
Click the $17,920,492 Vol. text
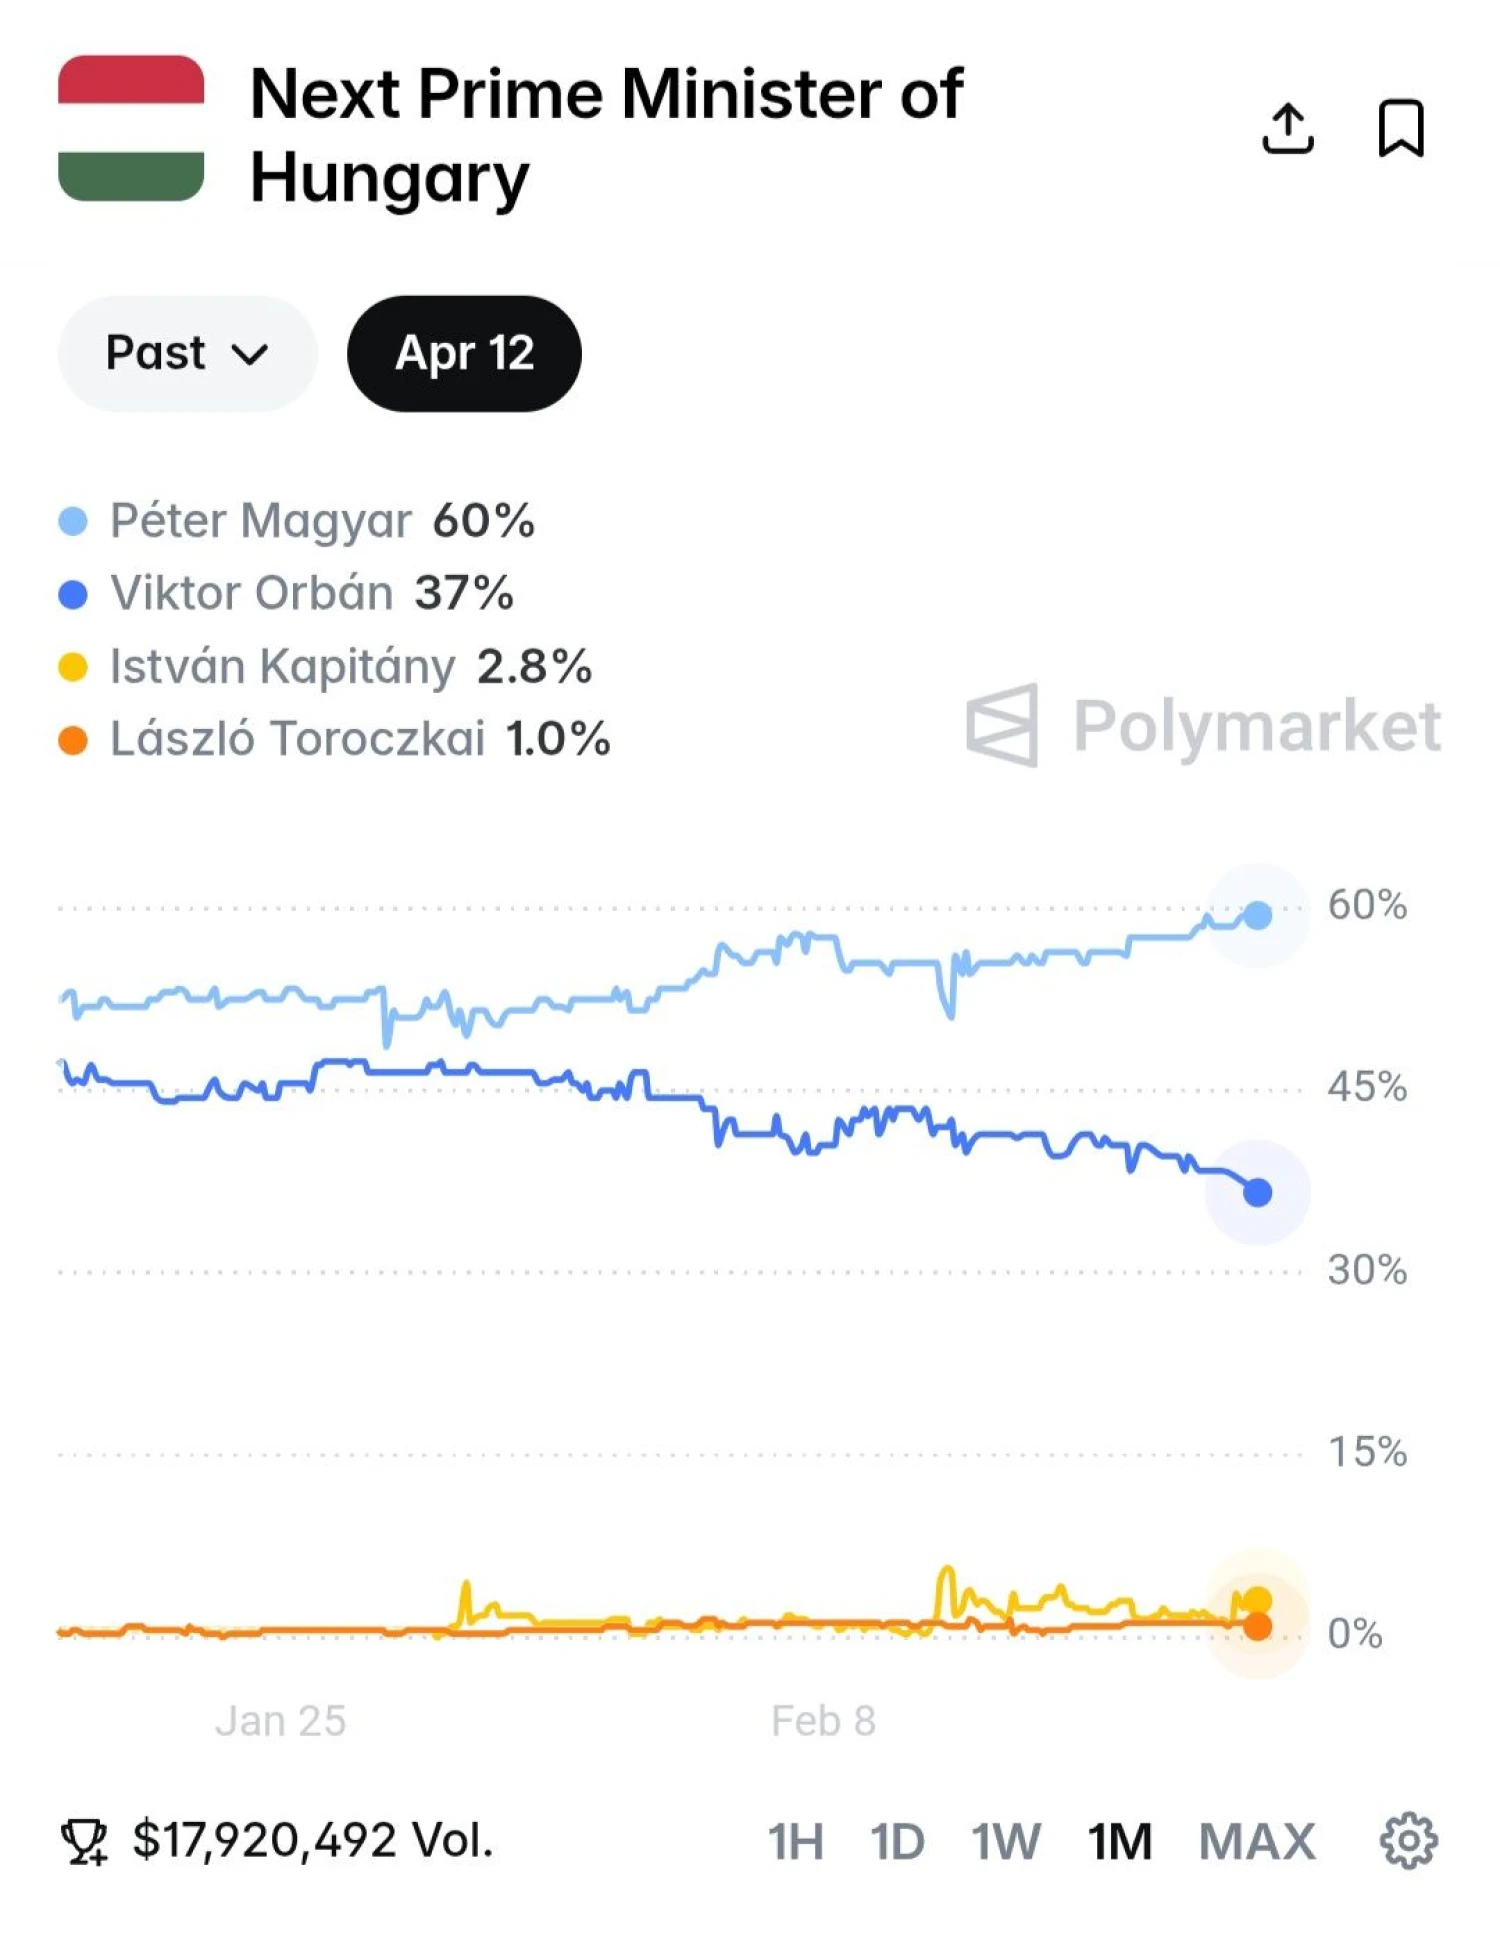[x=312, y=1841]
